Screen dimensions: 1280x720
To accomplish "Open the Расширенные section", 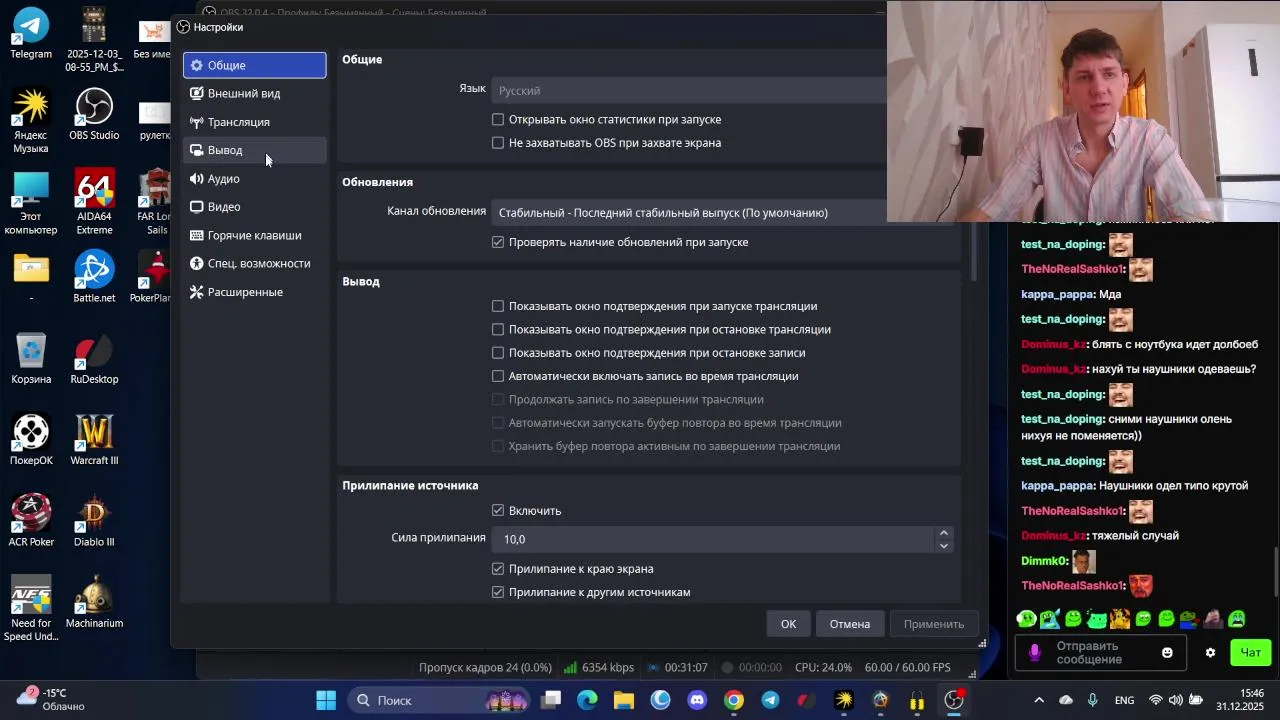I will pos(254,292).
